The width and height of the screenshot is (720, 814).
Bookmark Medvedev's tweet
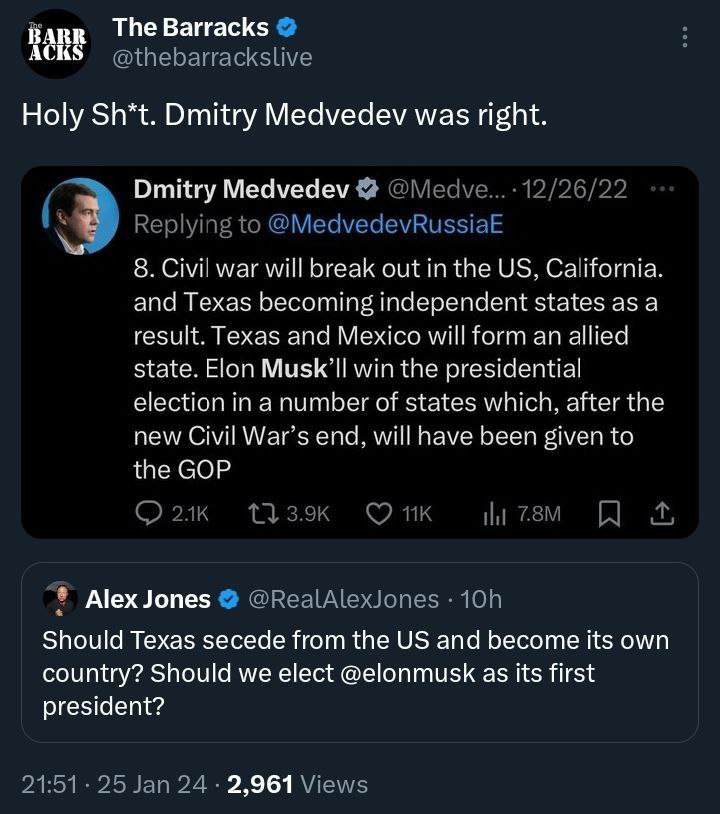(x=608, y=513)
